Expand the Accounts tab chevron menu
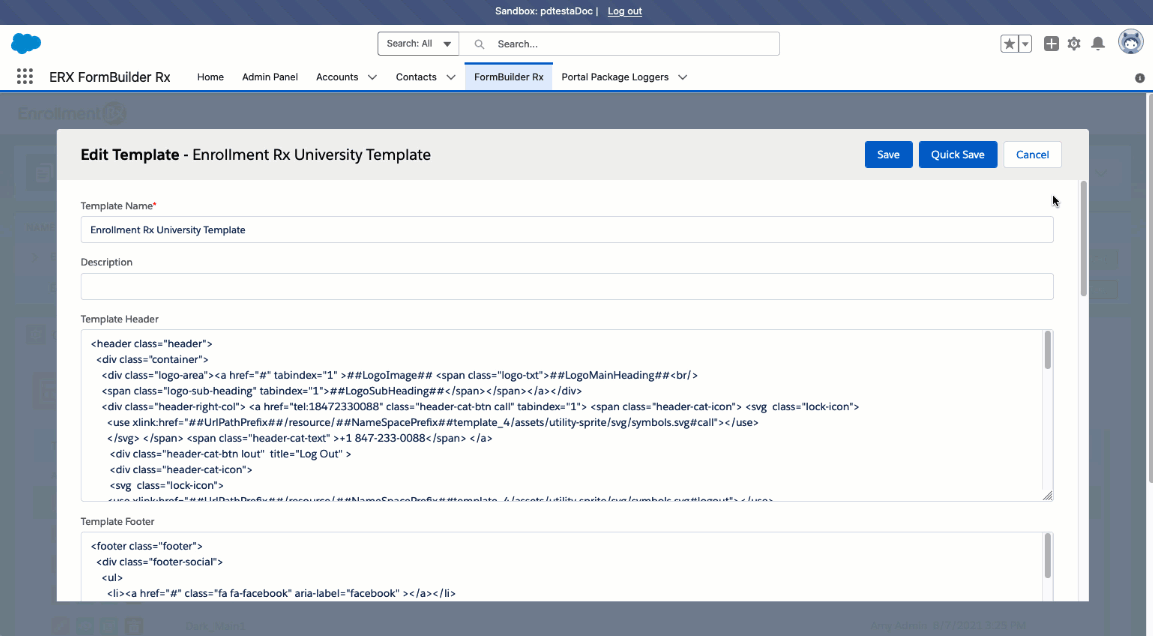Image resolution: width=1153 pixels, height=636 pixels. 372,77
